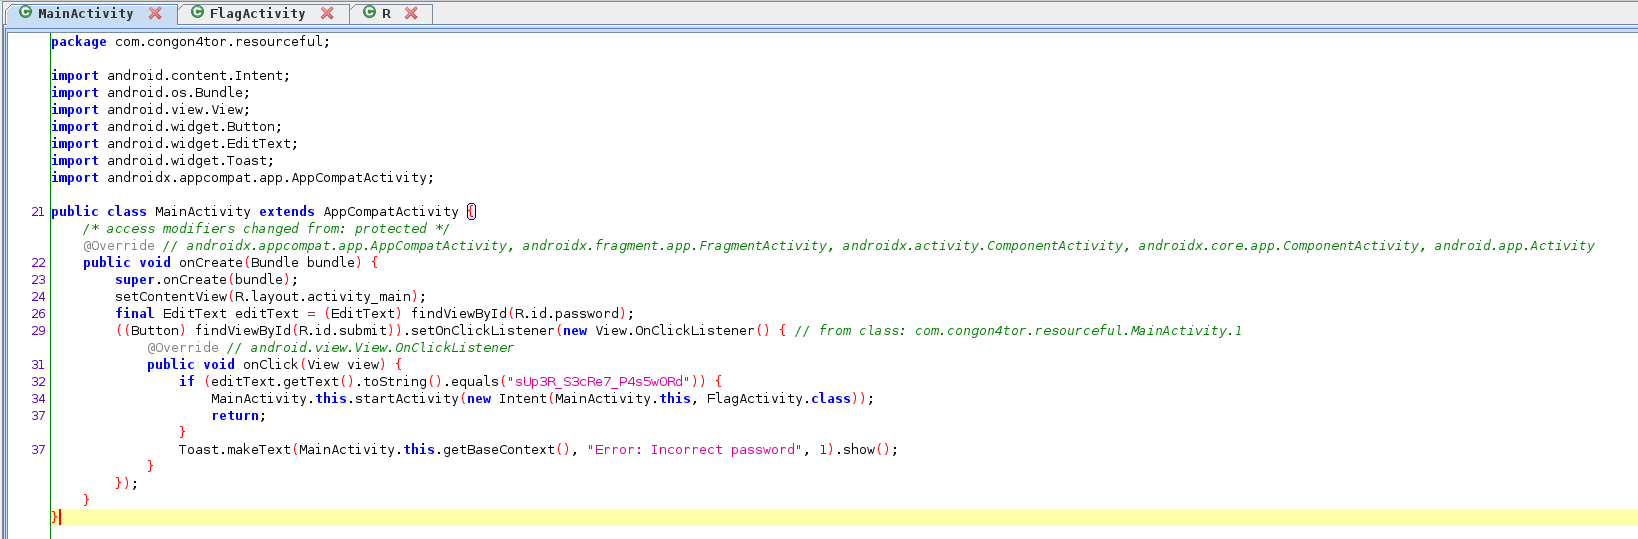Click AppCompatActivity in the class declaration
This screenshot has height=539, width=1638.
coord(390,211)
